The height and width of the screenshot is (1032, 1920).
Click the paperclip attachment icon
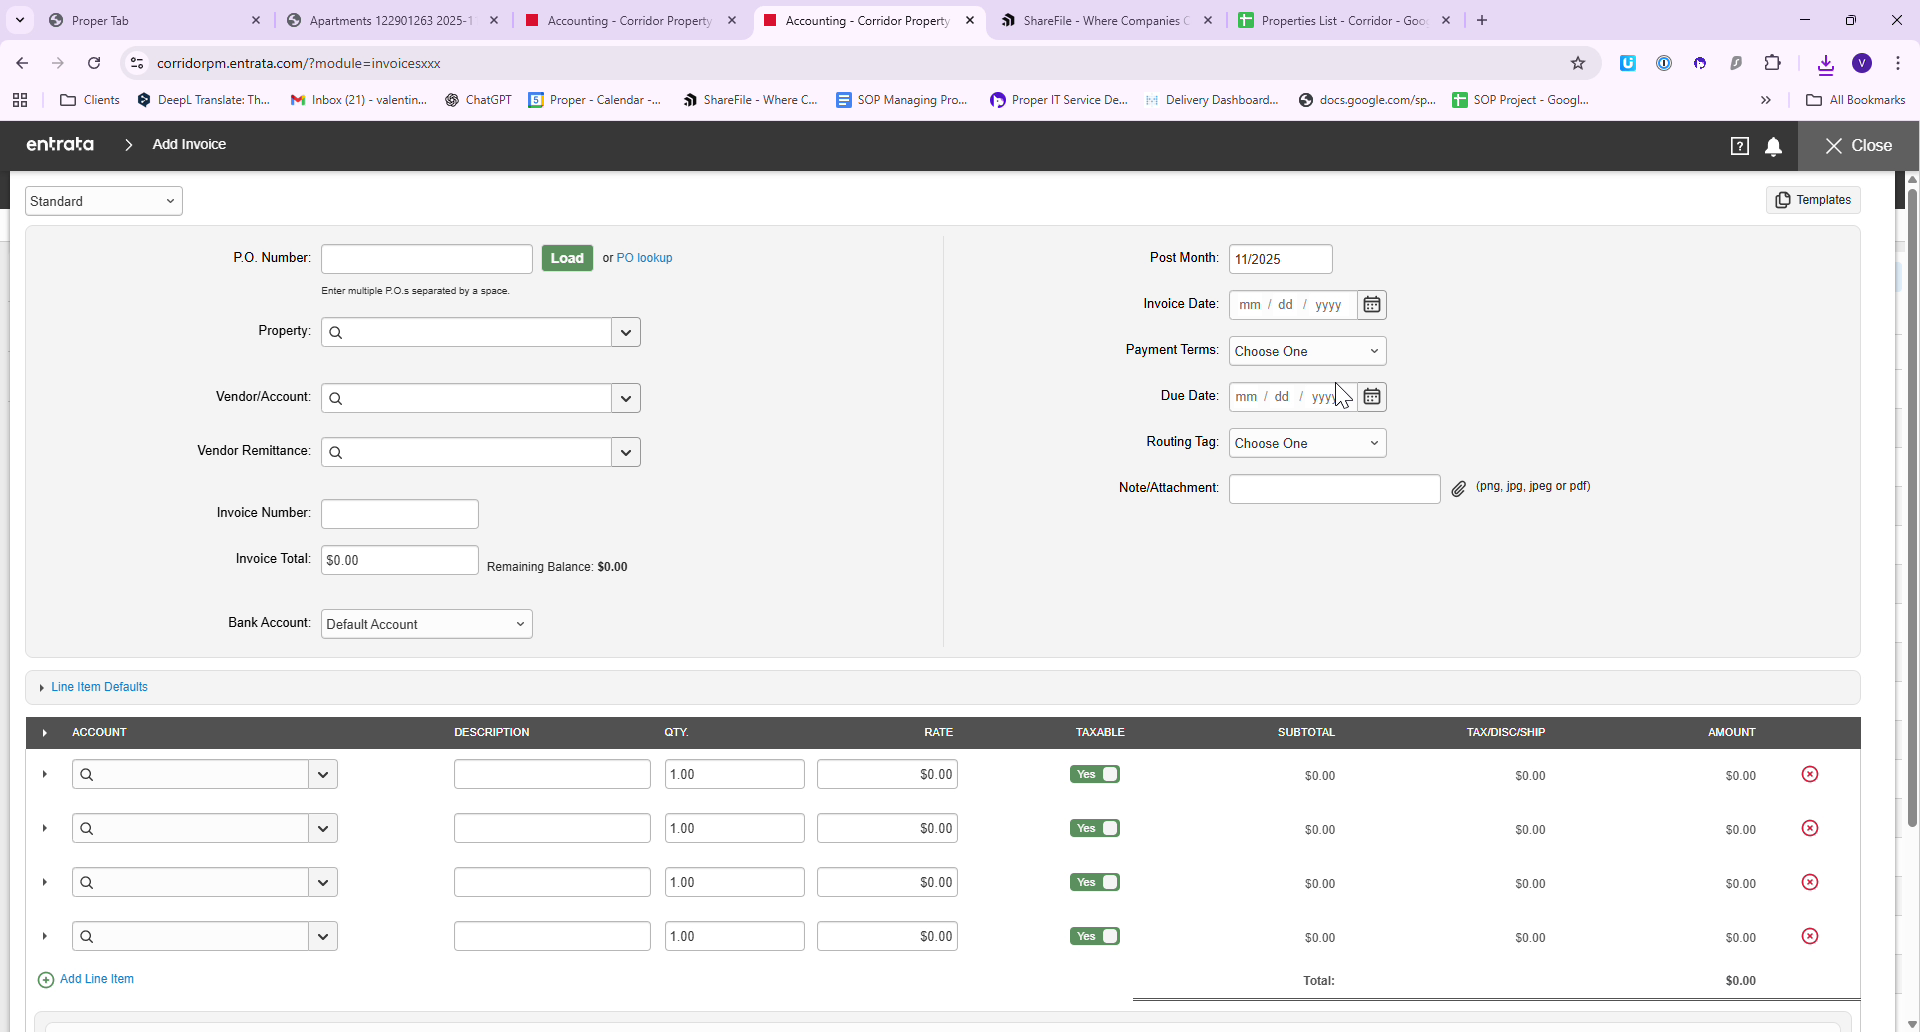[1459, 489]
